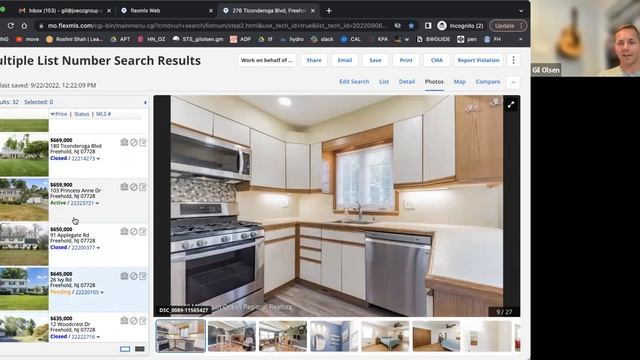This screenshot has height=360, width=640.
Task: Expand the MLS 22200377 dropdown arrow
Action: pyautogui.click(x=98, y=248)
